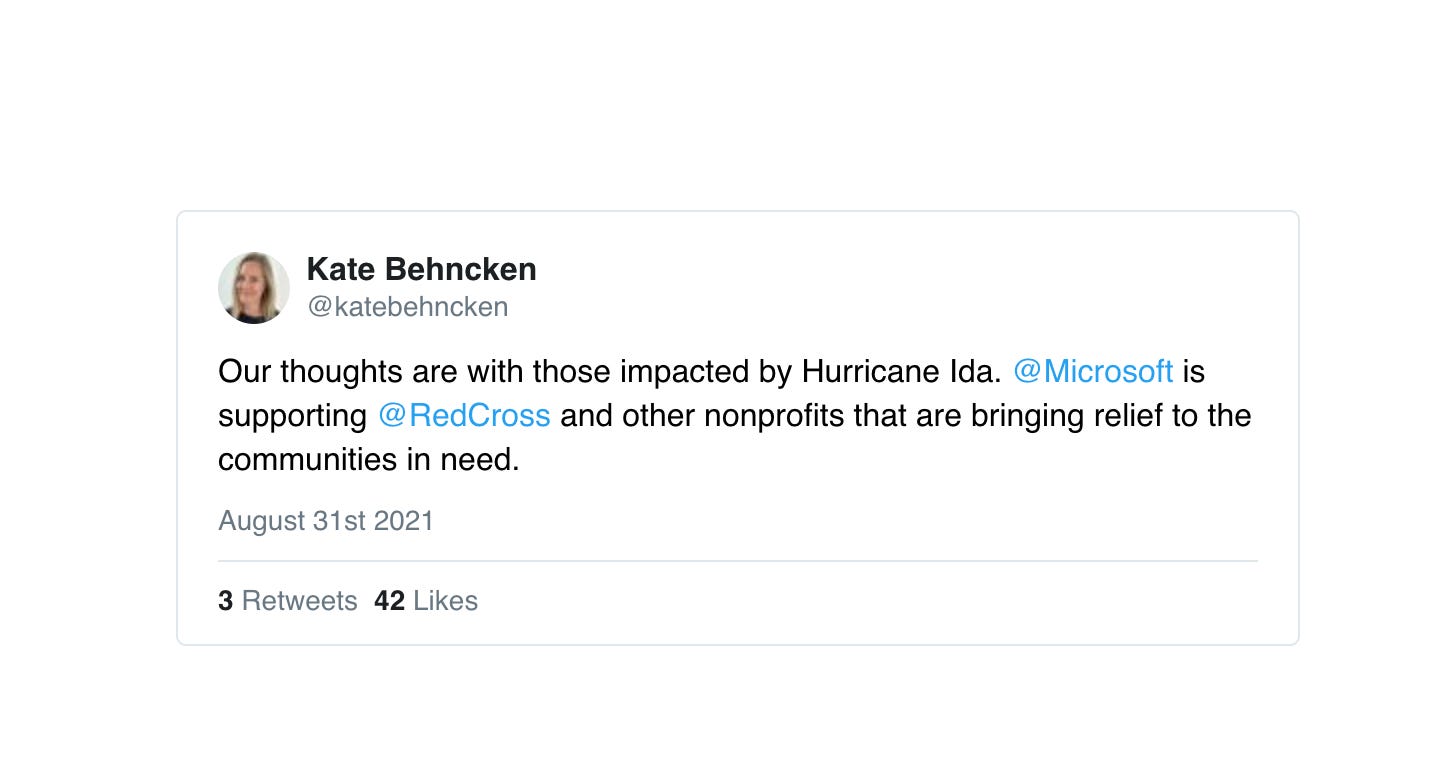
Task: View the 3 Retweets list
Action: [x=288, y=600]
